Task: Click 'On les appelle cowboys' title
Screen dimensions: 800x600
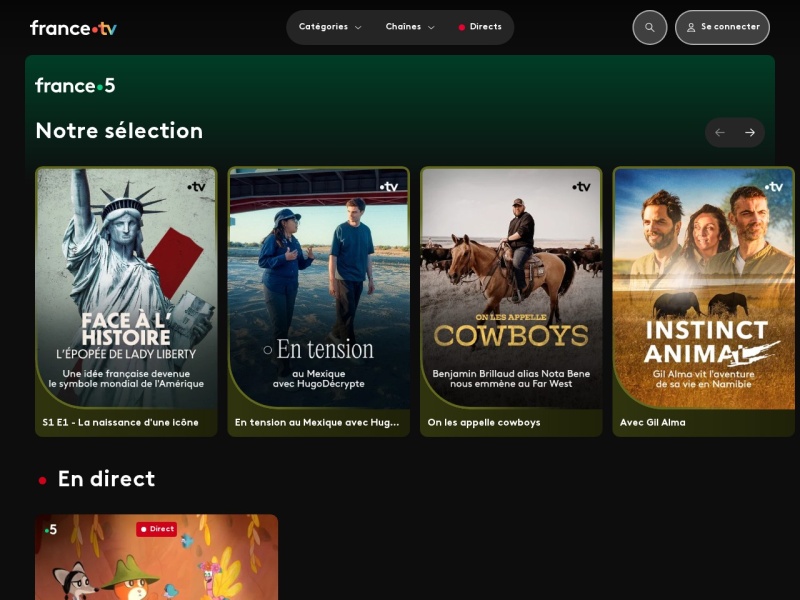Action: coord(484,422)
